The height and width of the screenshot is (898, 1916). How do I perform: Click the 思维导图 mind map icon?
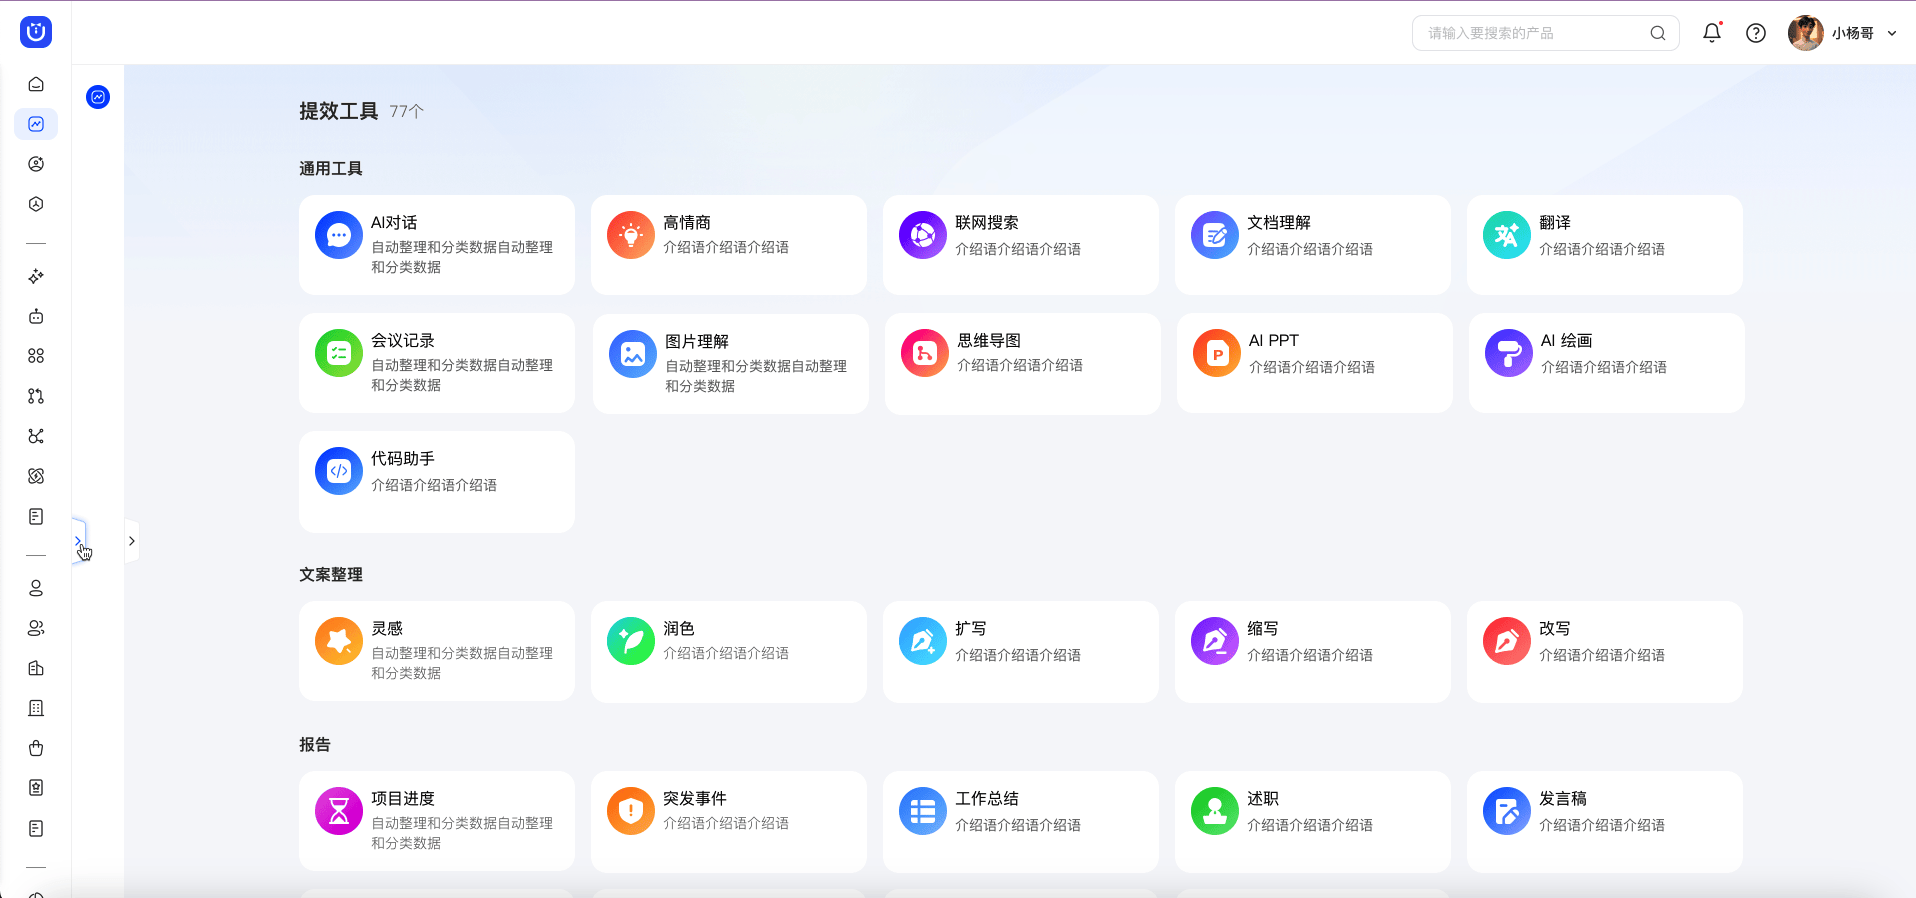click(925, 353)
